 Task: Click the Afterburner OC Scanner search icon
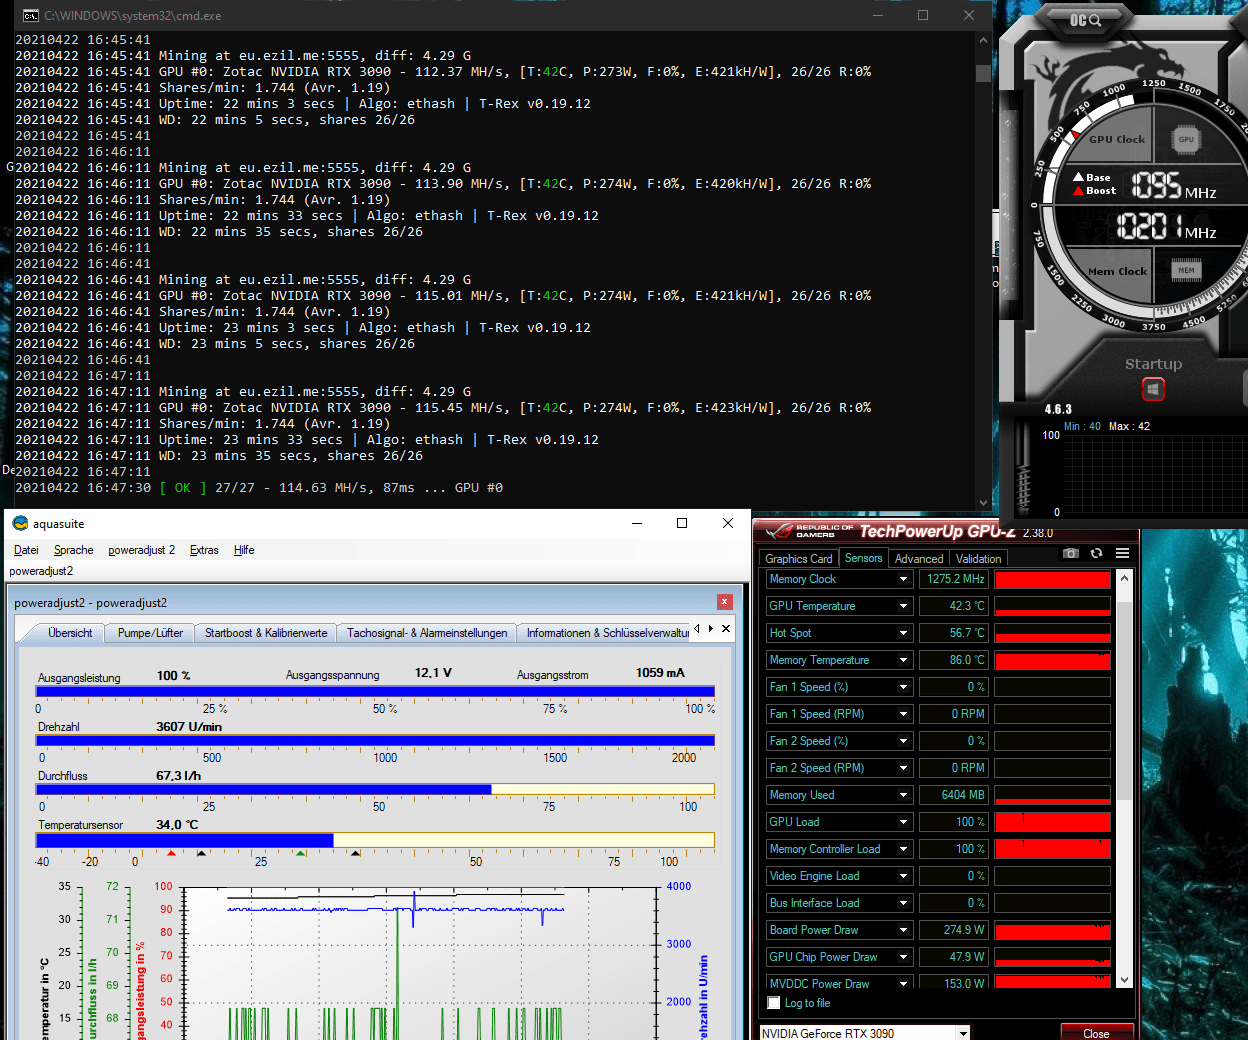pos(1085,19)
